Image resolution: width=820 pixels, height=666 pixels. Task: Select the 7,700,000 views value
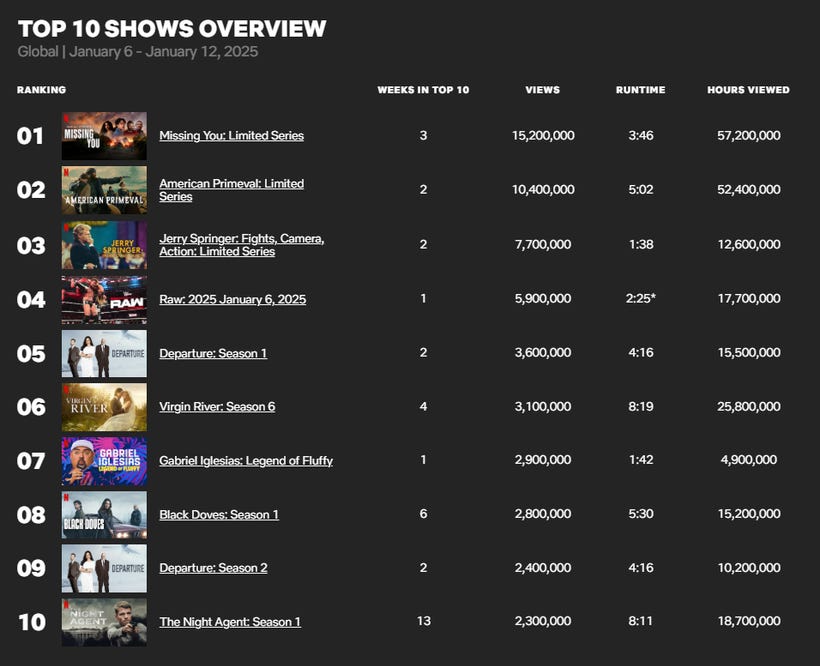tap(543, 244)
